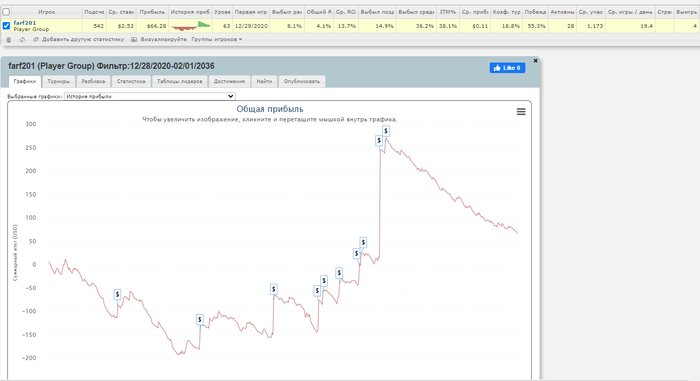Sort by the 'Победа' column header
This screenshot has width=700, height=381.
point(535,12)
